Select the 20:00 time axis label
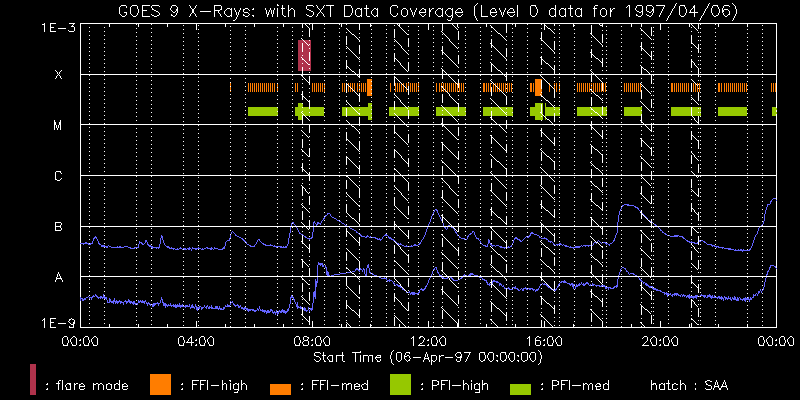 coord(659,341)
